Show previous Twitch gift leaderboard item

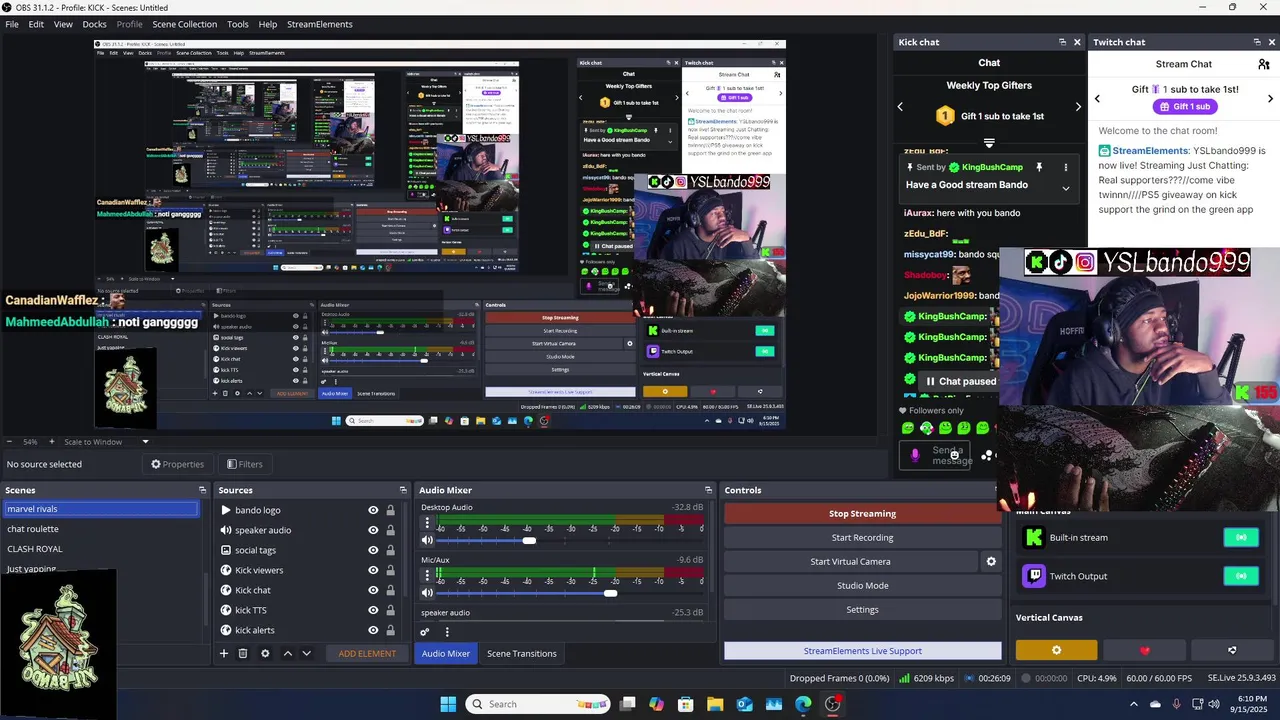pyautogui.click(x=1097, y=98)
